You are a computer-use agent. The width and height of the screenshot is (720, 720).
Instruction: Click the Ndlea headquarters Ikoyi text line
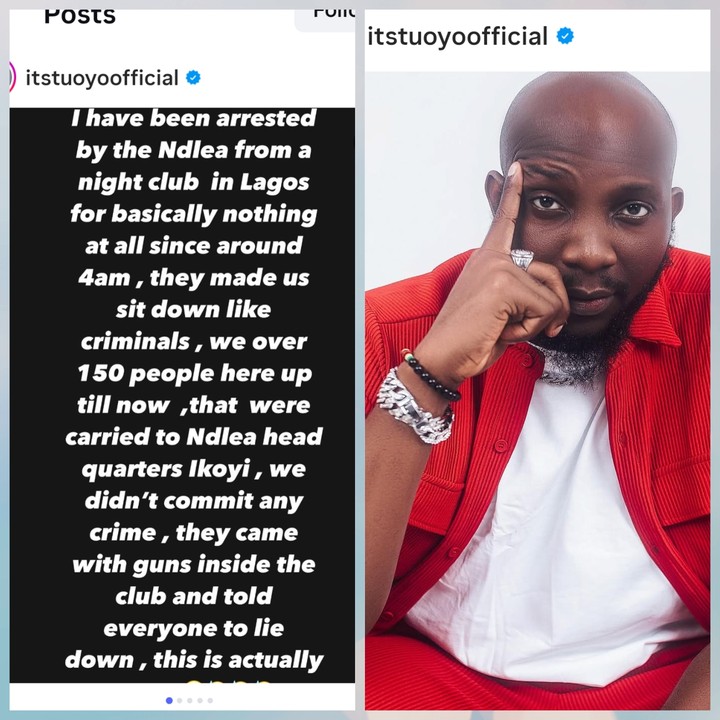coord(194,452)
